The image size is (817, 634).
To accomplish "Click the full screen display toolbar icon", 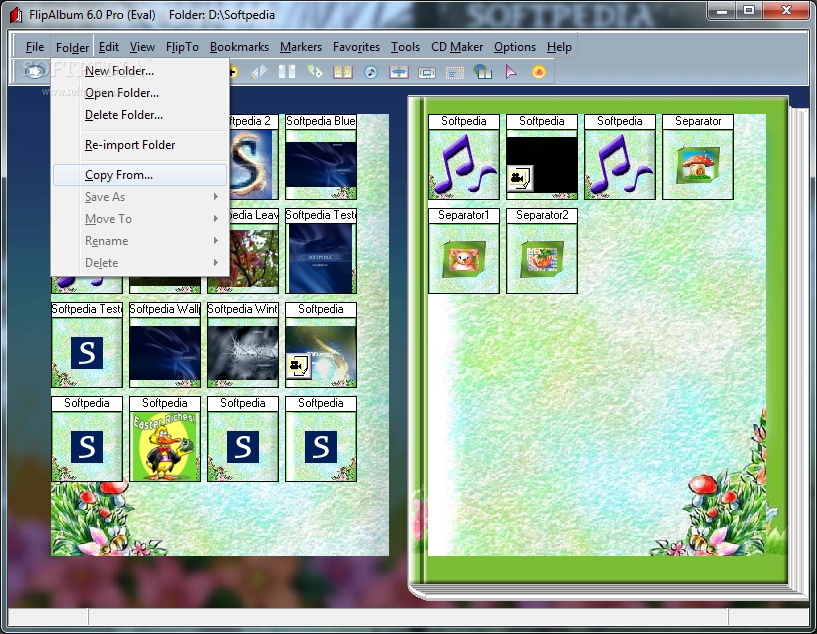I will [427, 72].
